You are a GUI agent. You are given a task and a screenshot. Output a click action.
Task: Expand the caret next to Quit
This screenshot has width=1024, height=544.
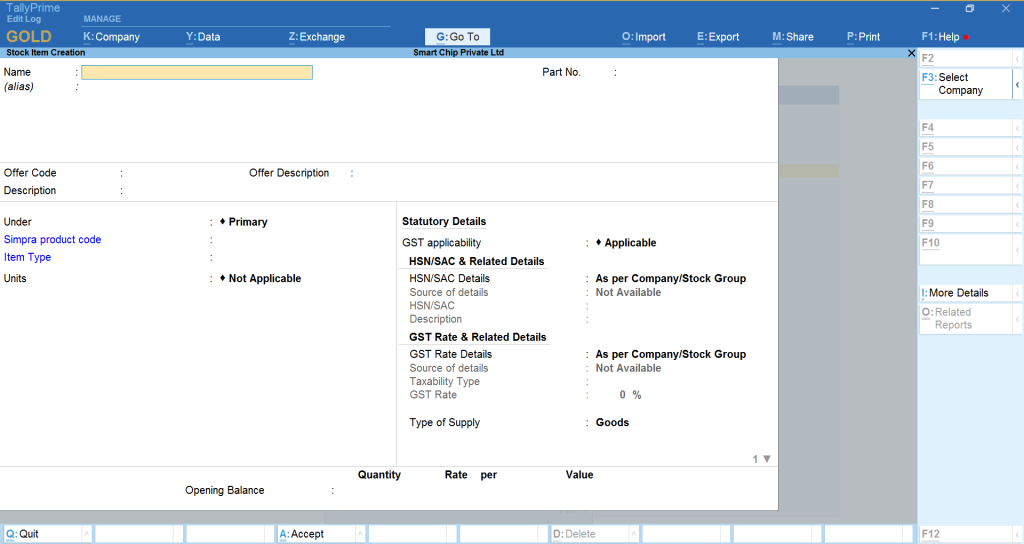pyautogui.click(x=86, y=534)
